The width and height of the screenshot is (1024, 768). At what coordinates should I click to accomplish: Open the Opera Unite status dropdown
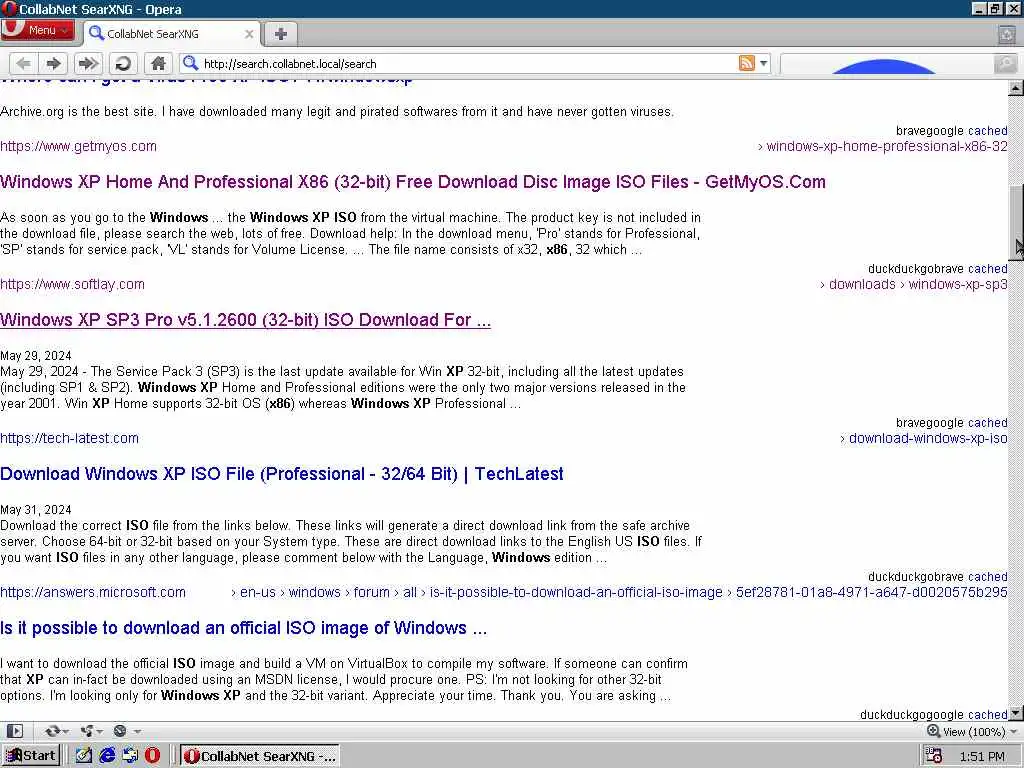coord(90,731)
